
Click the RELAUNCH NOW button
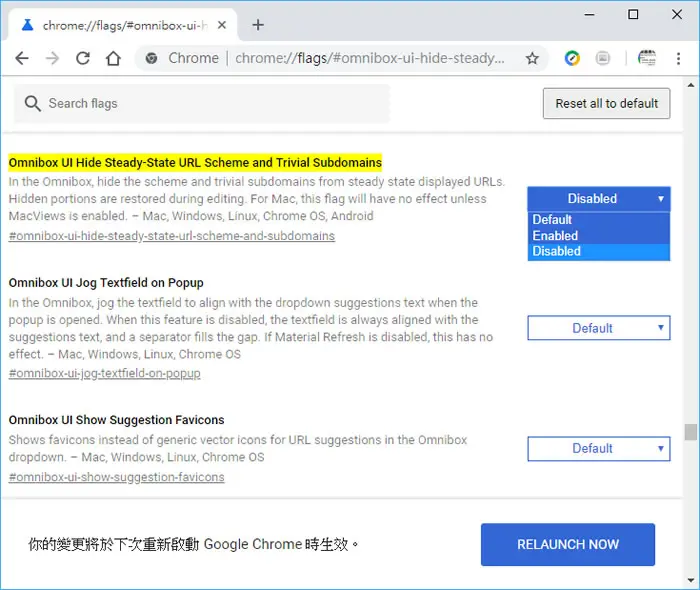(x=568, y=544)
